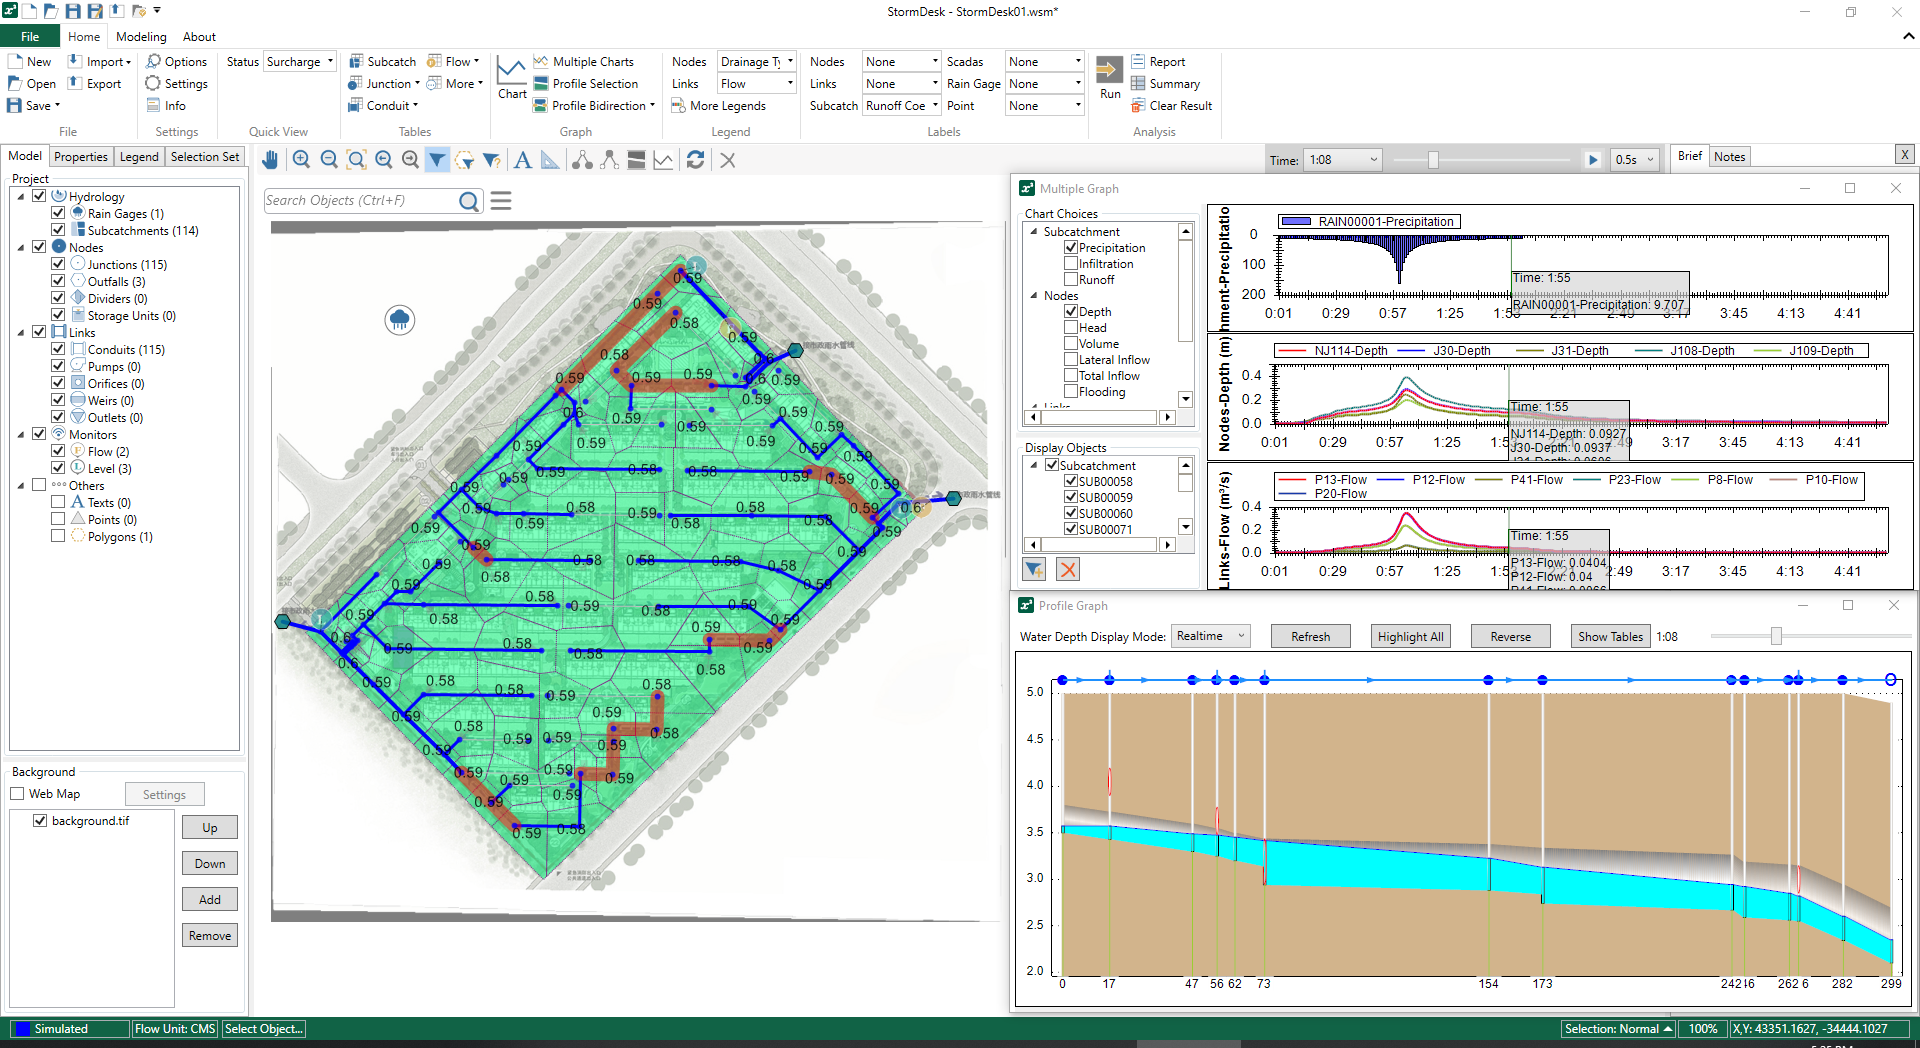
Task: Click play on the time animation
Action: click(1593, 160)
